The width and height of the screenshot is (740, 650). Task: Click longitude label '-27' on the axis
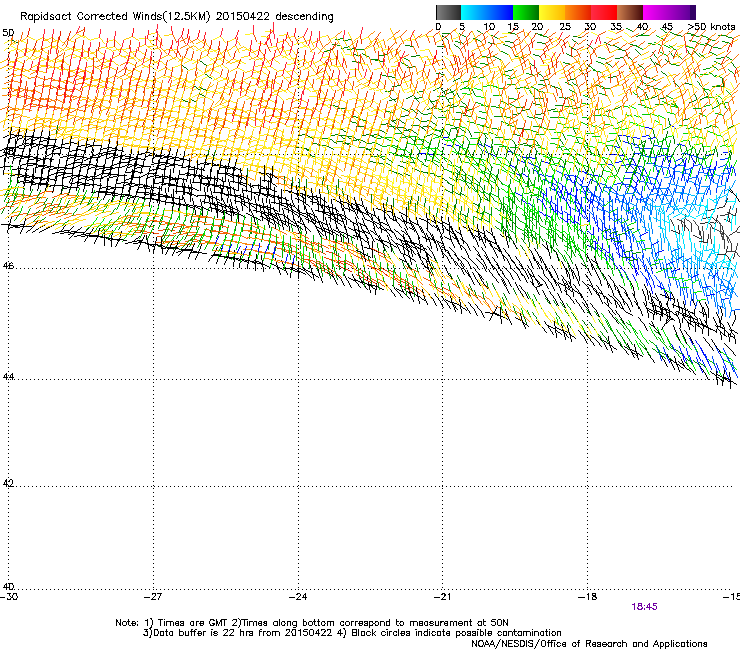tap(153, 597)
